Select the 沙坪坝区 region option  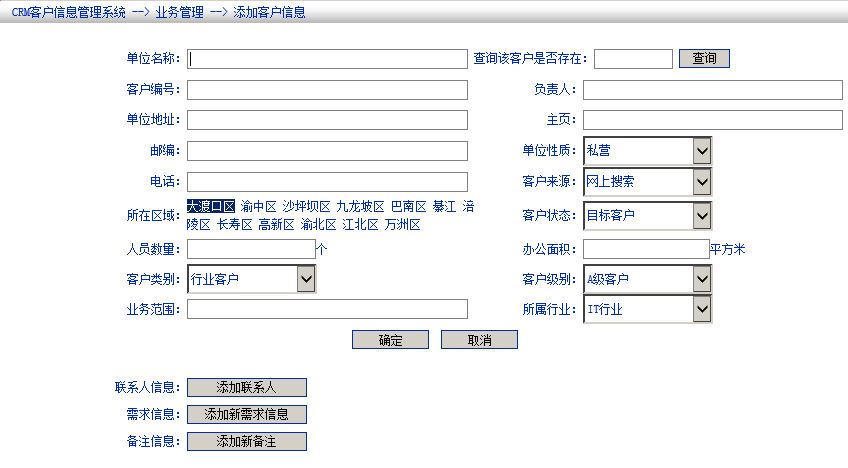(306, 207)
